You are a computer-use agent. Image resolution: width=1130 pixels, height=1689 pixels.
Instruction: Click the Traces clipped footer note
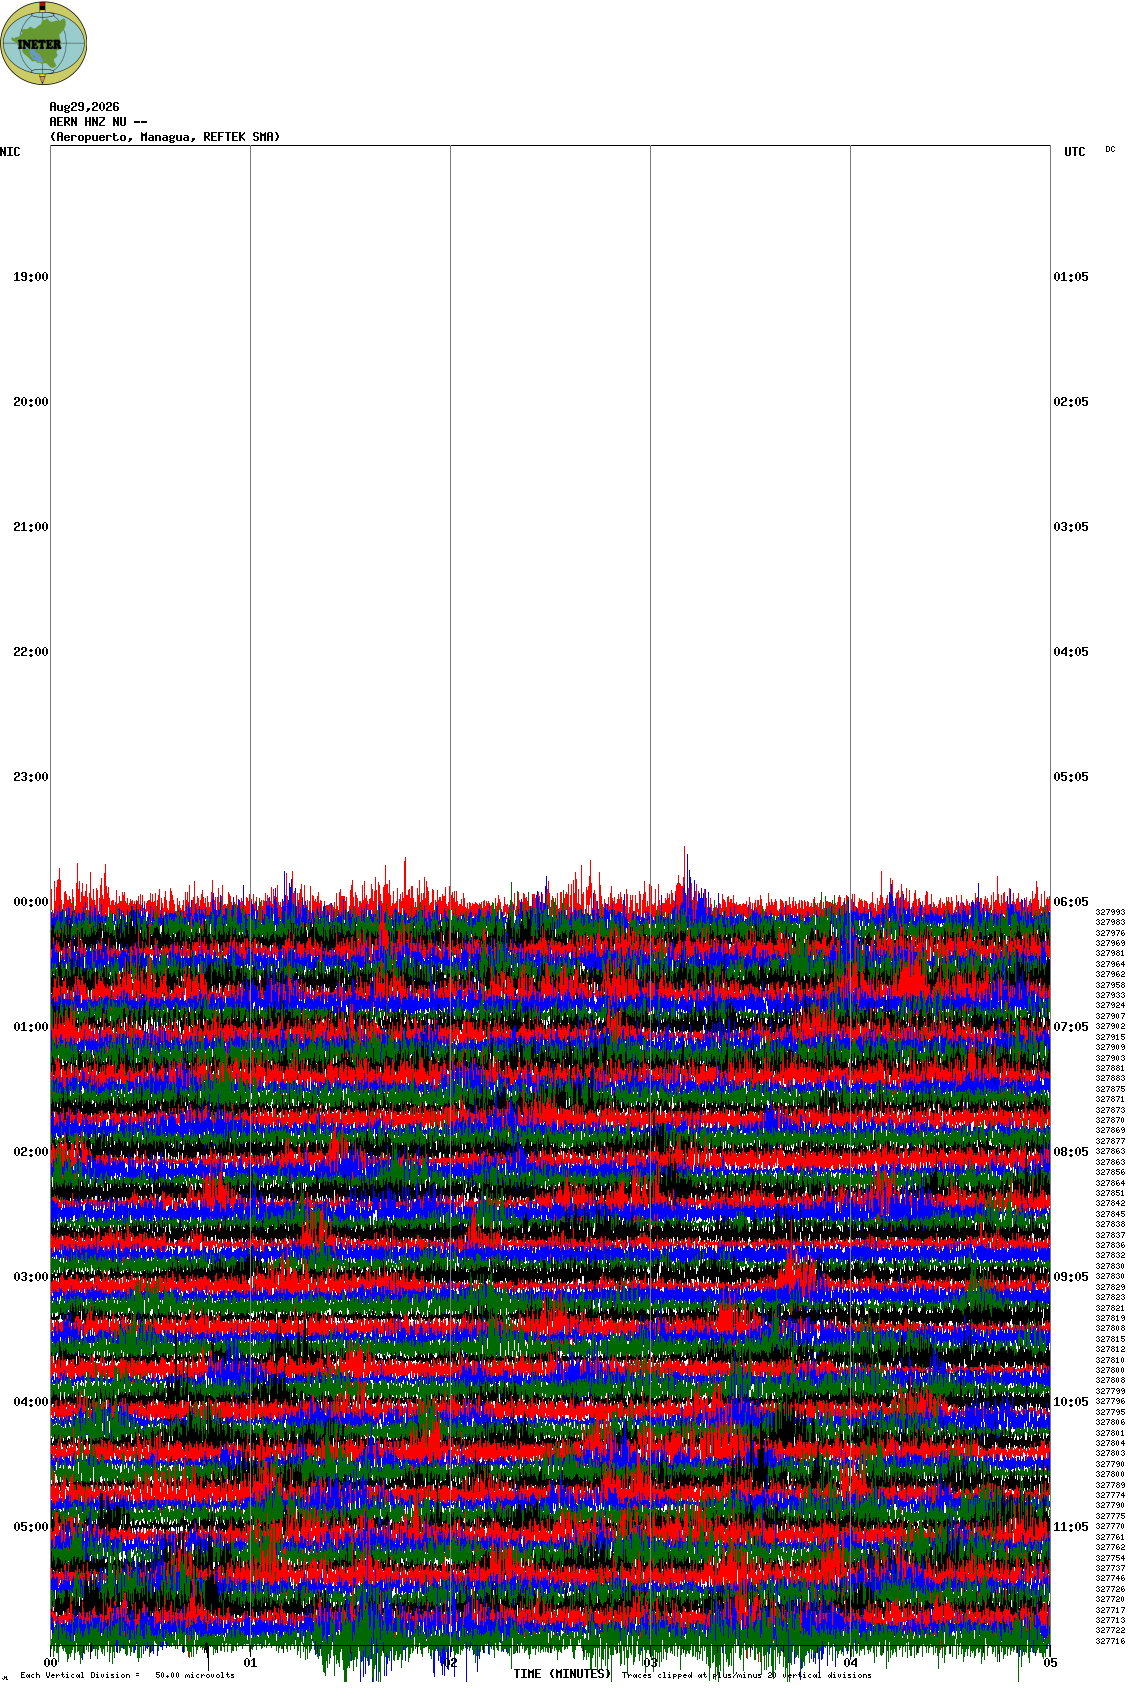pyautogui.click(x=746, y=1675)
